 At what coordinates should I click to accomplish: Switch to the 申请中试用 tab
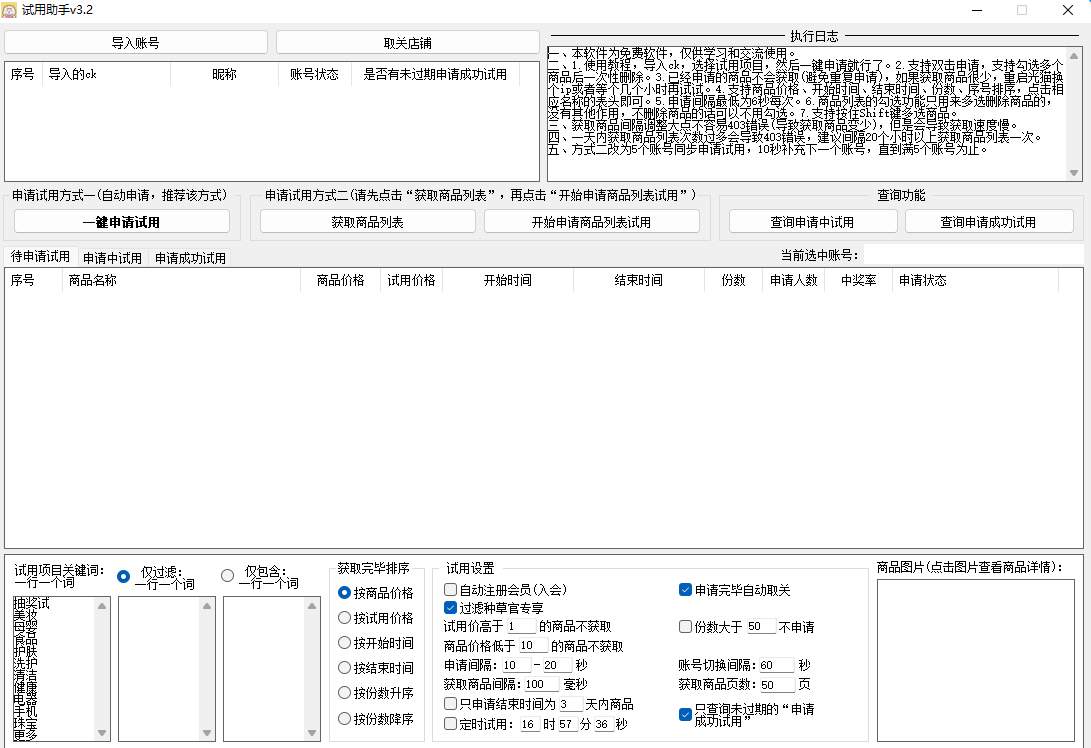(112, 258)
